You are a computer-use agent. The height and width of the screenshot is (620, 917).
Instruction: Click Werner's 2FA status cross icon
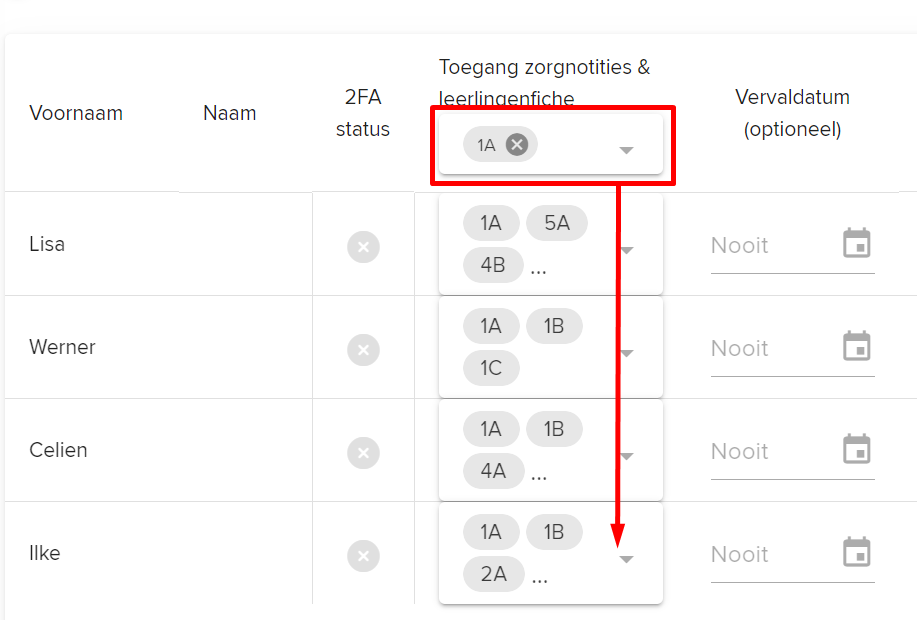click(x=363, y=350)
